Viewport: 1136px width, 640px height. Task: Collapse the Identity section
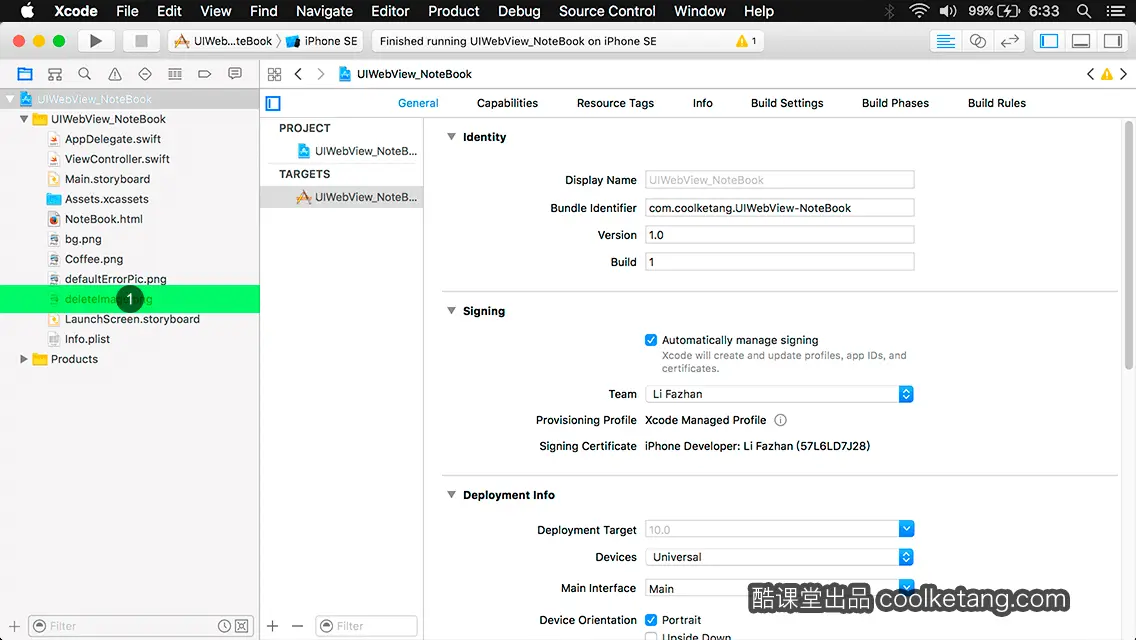(451, 136)
